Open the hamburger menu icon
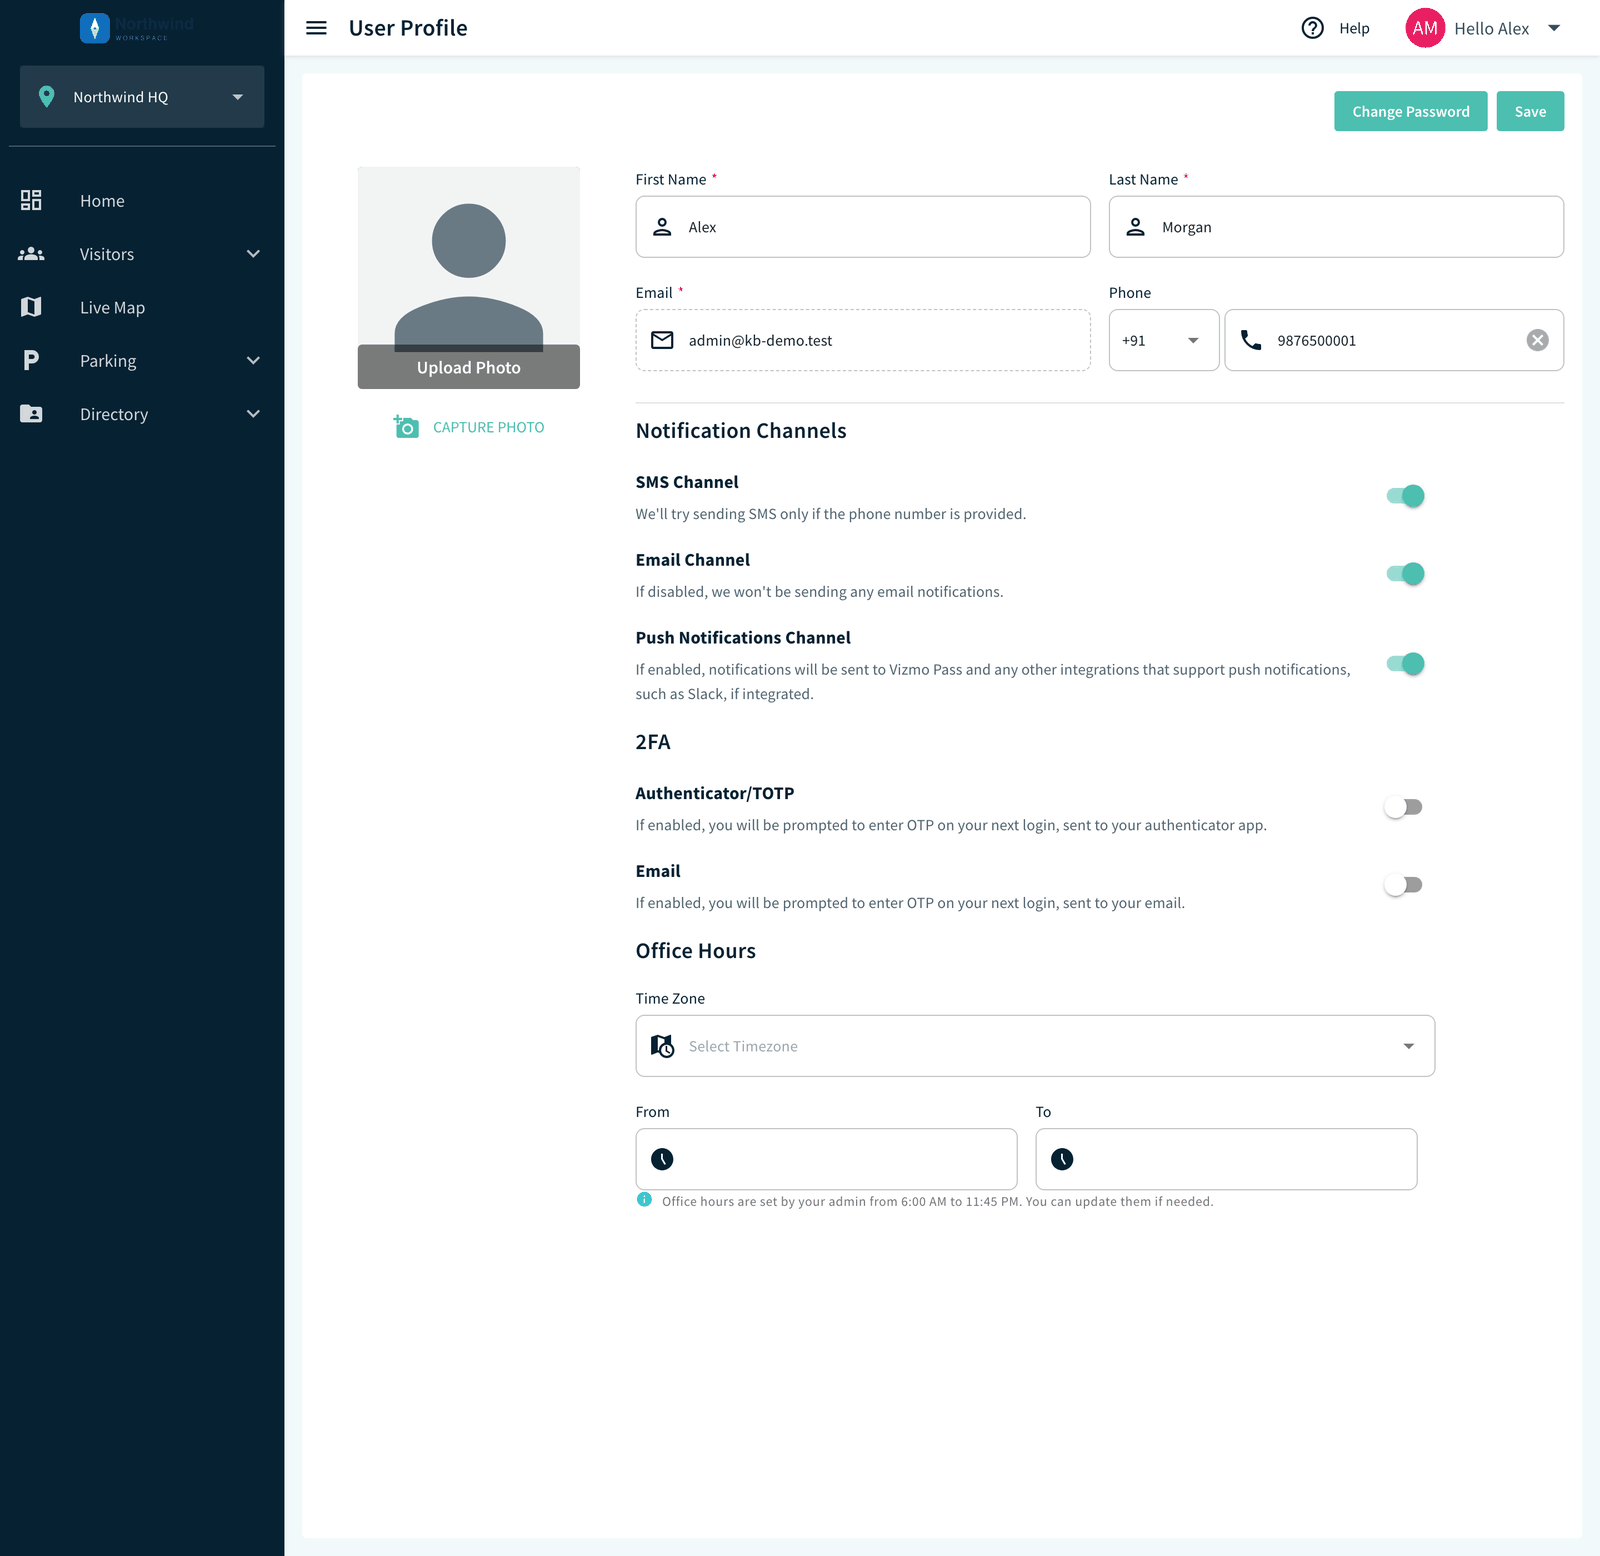The width and height of the screenshot is (1600, 1556). coord(316,28)
